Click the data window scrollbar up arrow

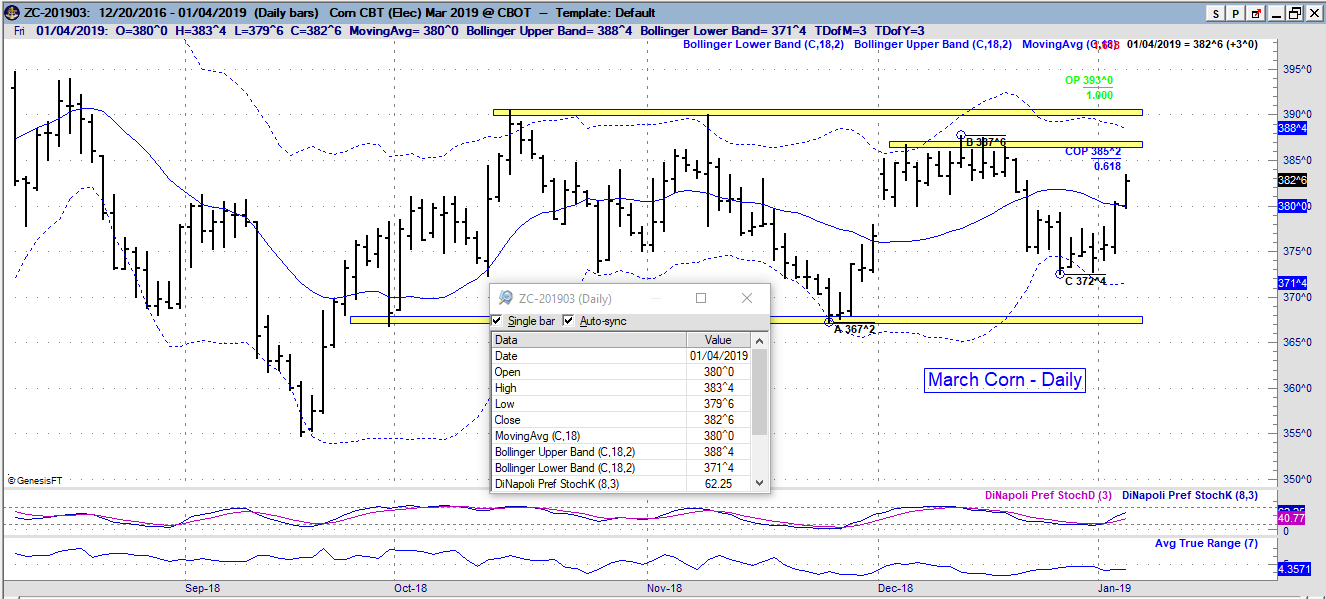click(760, 340)
